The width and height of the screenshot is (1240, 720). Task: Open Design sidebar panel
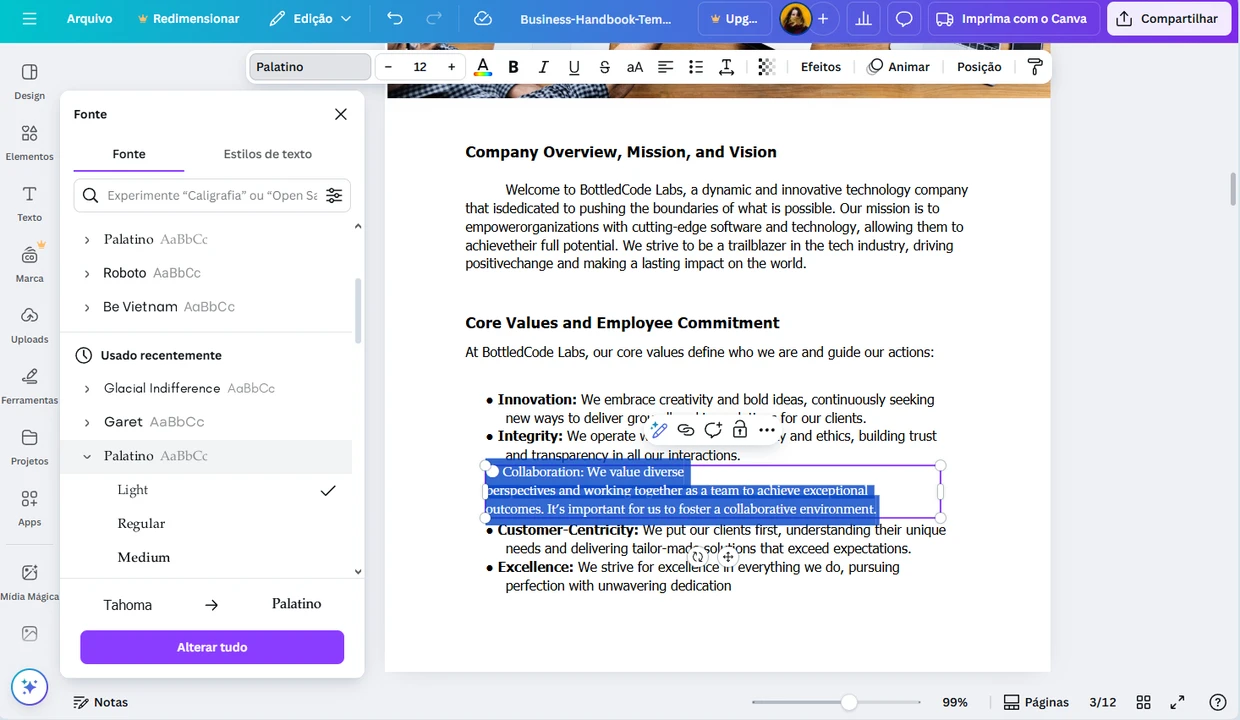coord(29,82)
